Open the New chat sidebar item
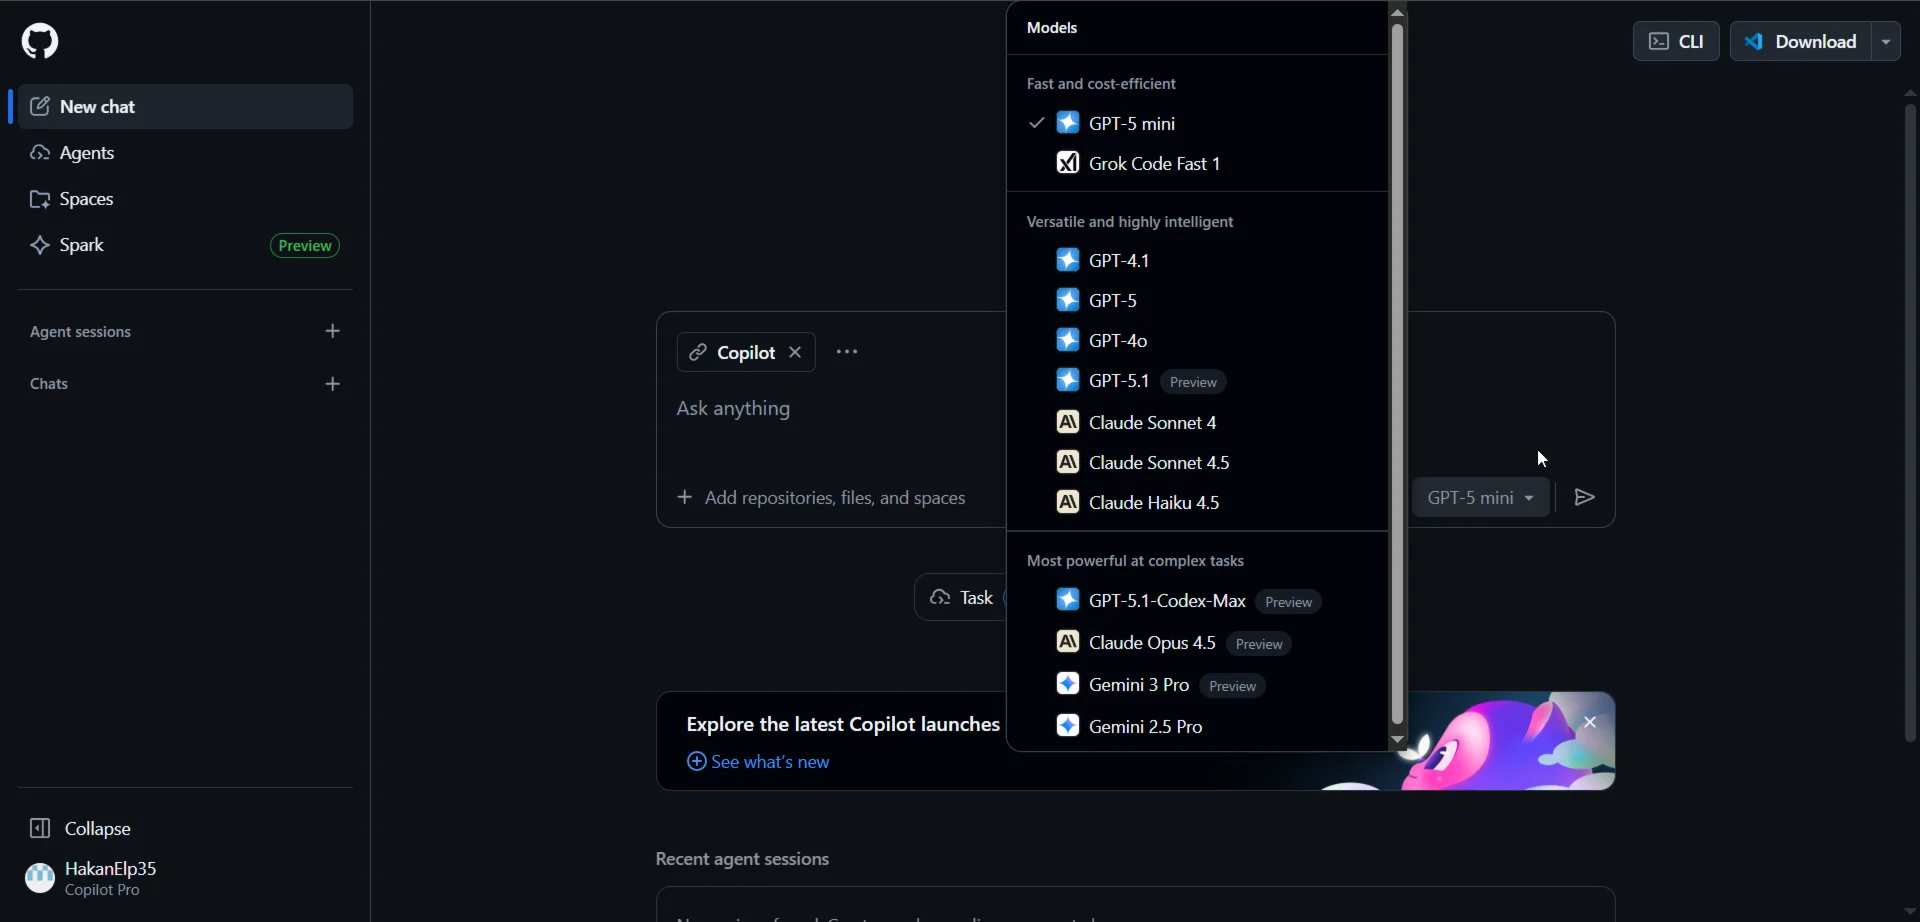1920x922 pixels. 185,107
